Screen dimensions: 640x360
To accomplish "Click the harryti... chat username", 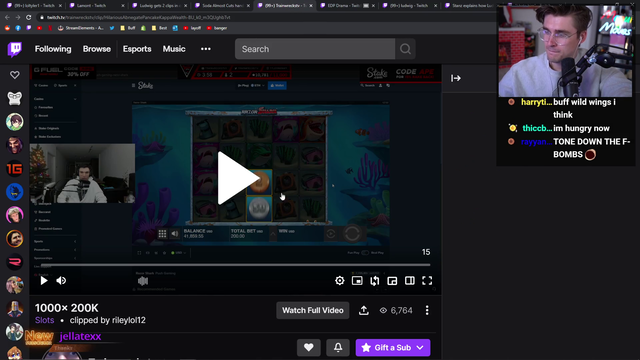I will coord(536,102).
